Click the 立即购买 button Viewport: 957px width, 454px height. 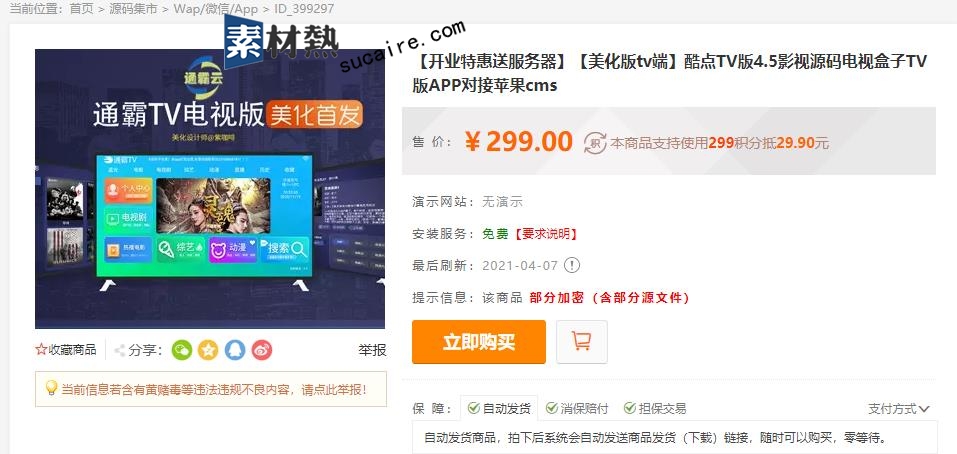478,342
